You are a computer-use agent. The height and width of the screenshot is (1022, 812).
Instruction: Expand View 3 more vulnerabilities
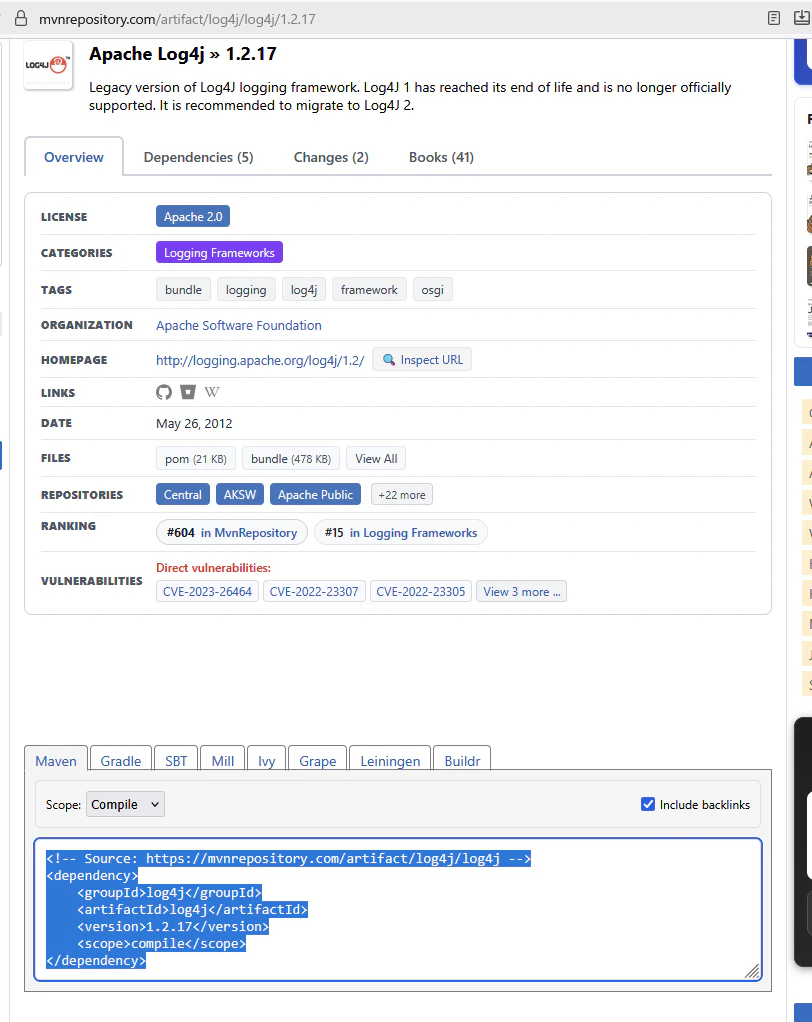pyautogui.click(x=521, y=591)
